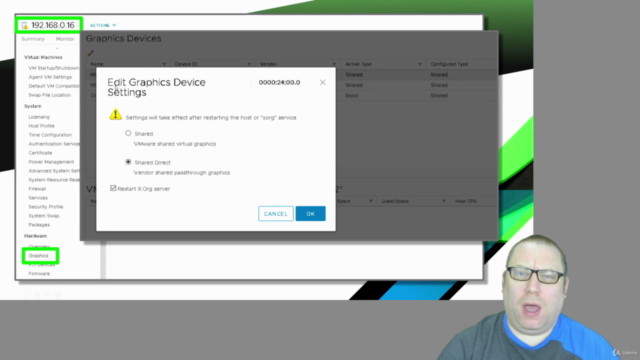Close the Edit Graphics Device Settings dialog
This screenshot has width=640, height=360.
[322, 82]
